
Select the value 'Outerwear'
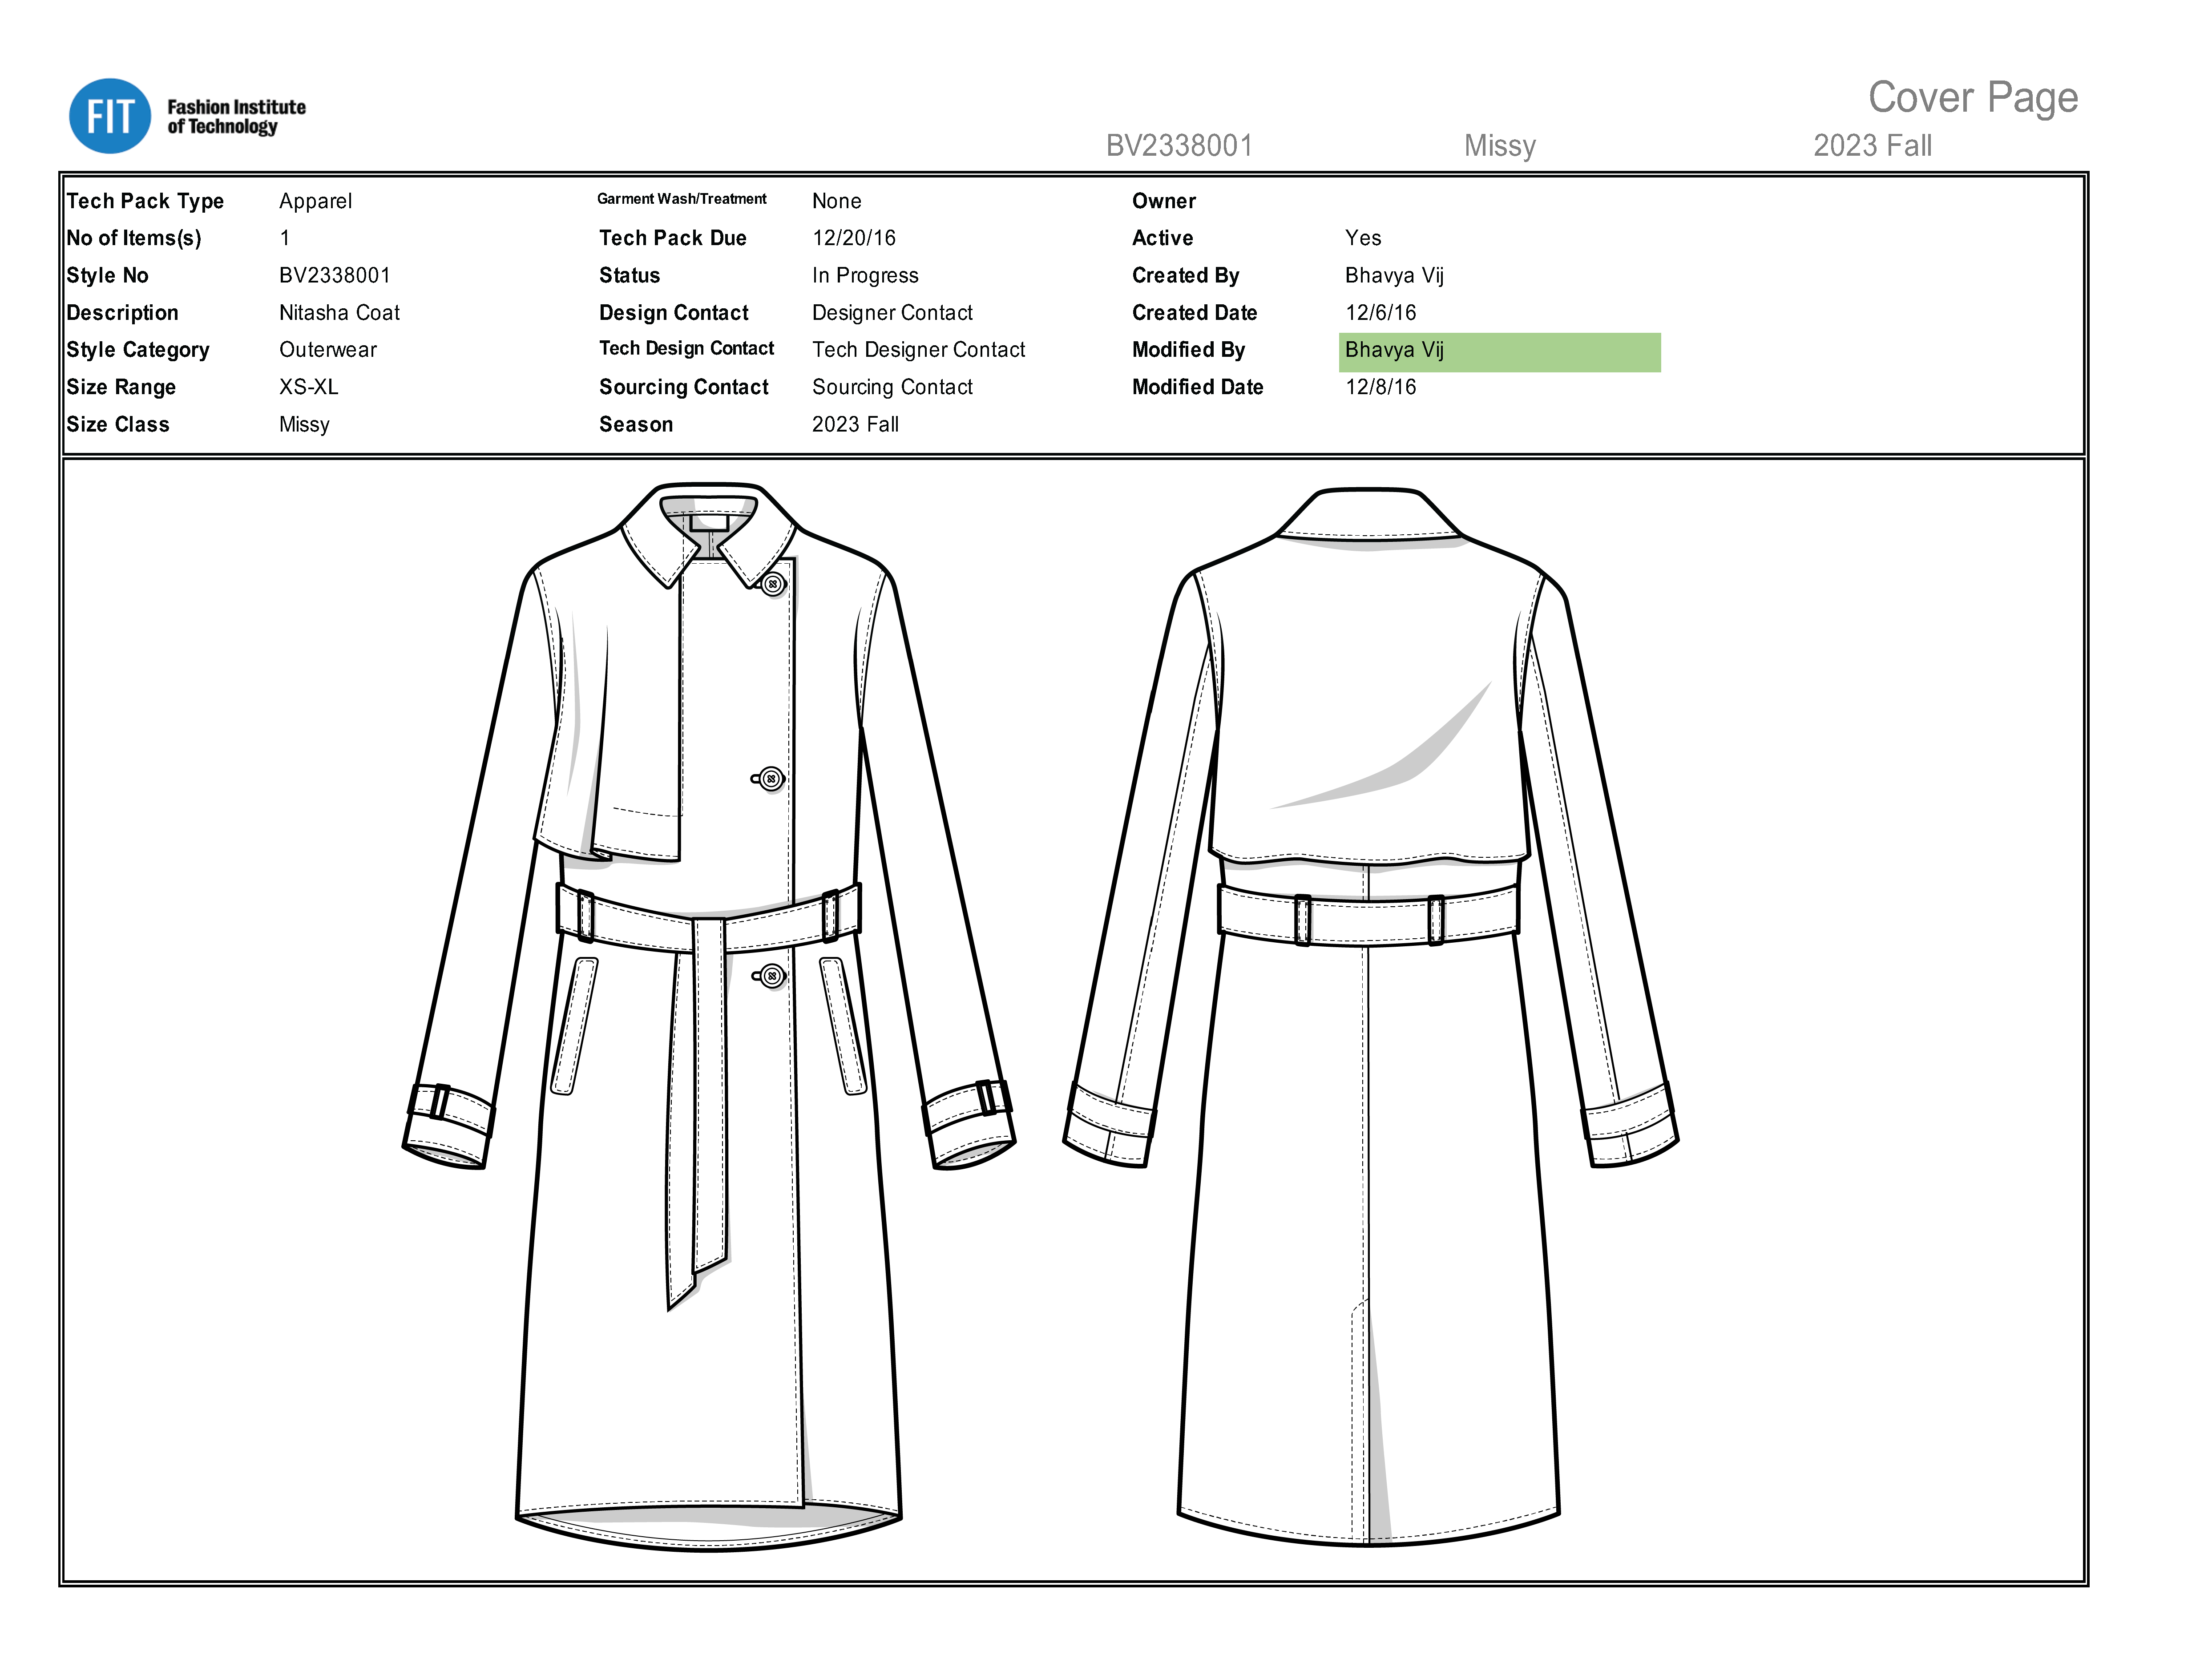pyautogui.click(x=328, y=350)
